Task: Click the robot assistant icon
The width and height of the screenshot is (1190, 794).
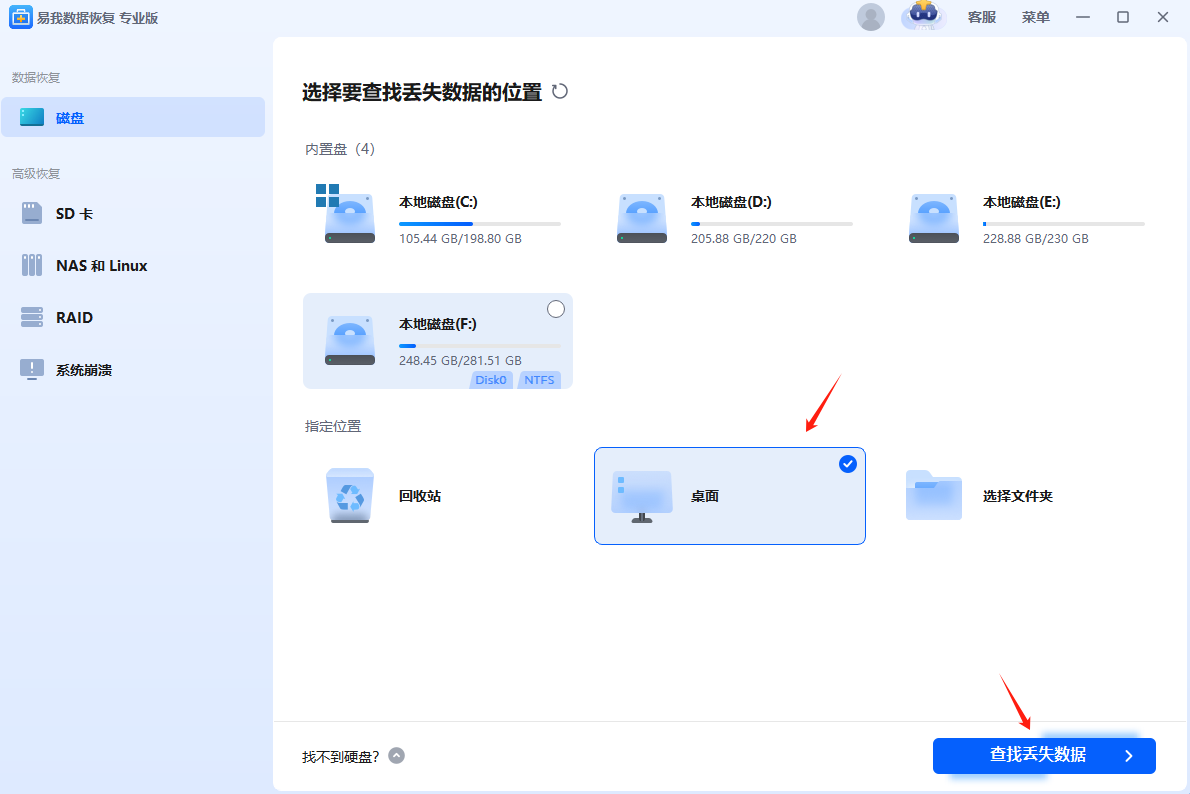Action: click(924, 15)
